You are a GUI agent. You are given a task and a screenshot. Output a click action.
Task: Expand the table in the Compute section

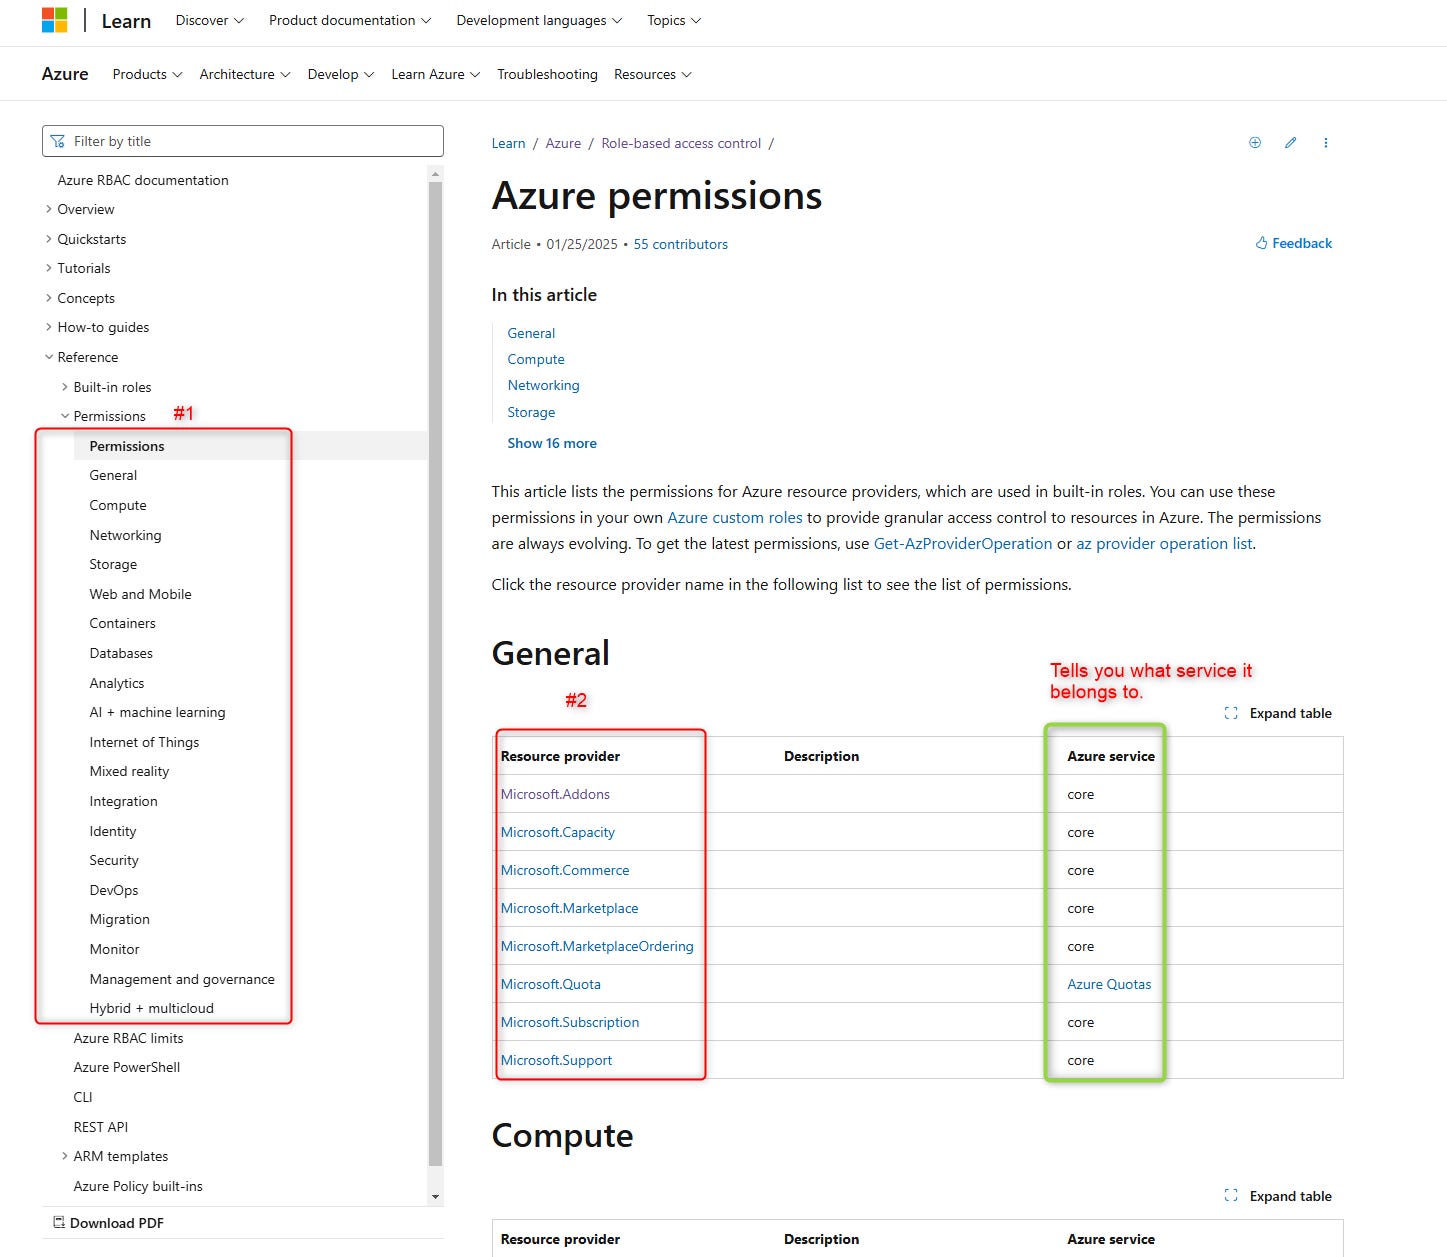tap(1279, 1196)
